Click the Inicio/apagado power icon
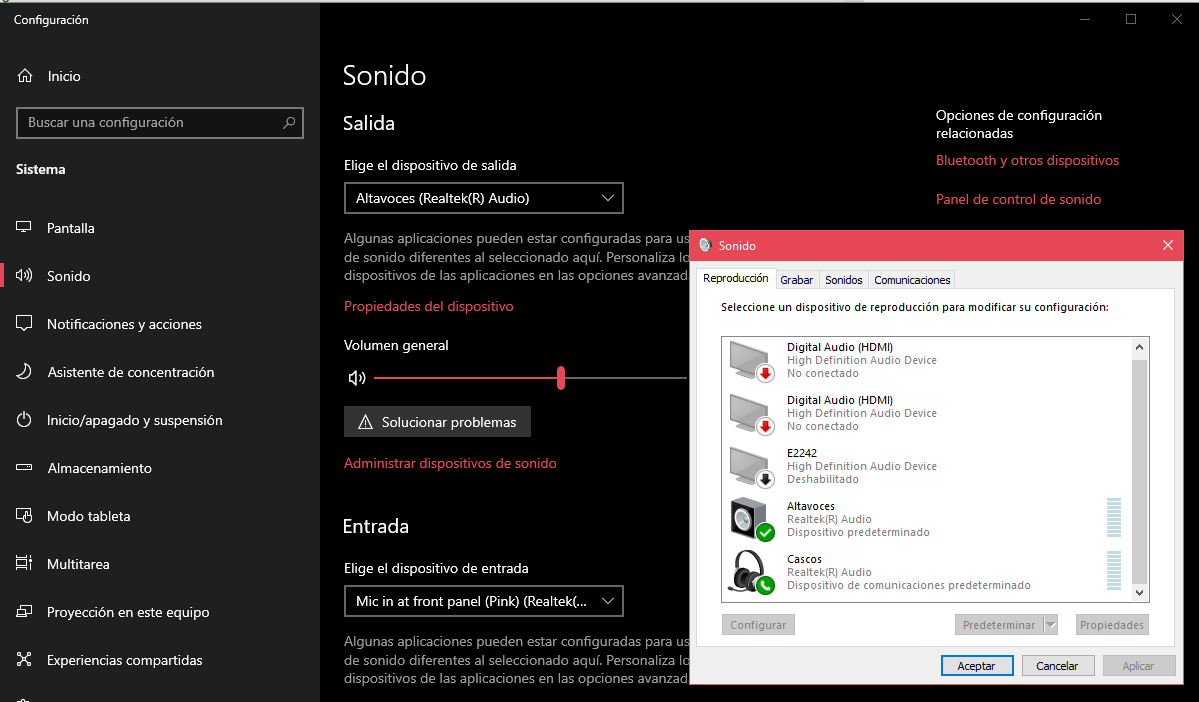The image size is (1199, 702). click(24, 420)
